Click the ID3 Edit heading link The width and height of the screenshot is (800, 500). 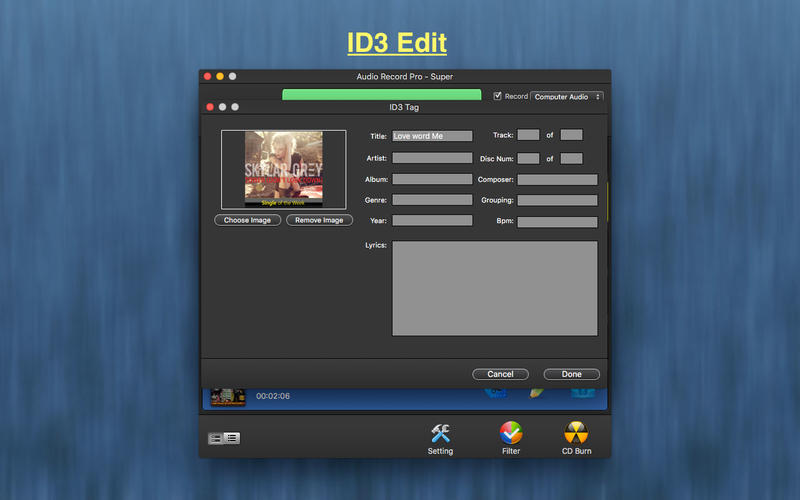tap(397, 42)
